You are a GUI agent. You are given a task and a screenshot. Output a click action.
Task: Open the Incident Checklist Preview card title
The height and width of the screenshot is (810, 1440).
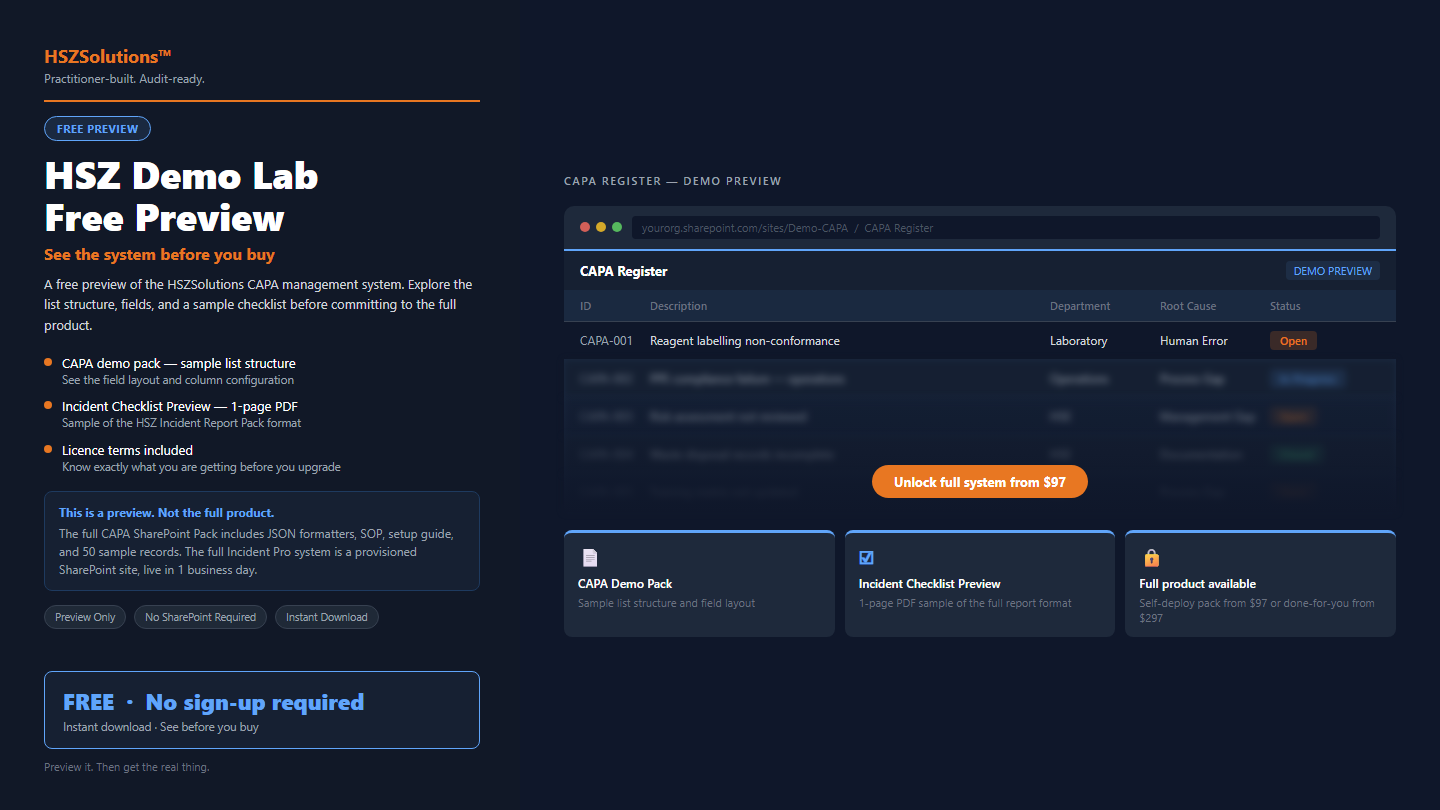[930, 584]
